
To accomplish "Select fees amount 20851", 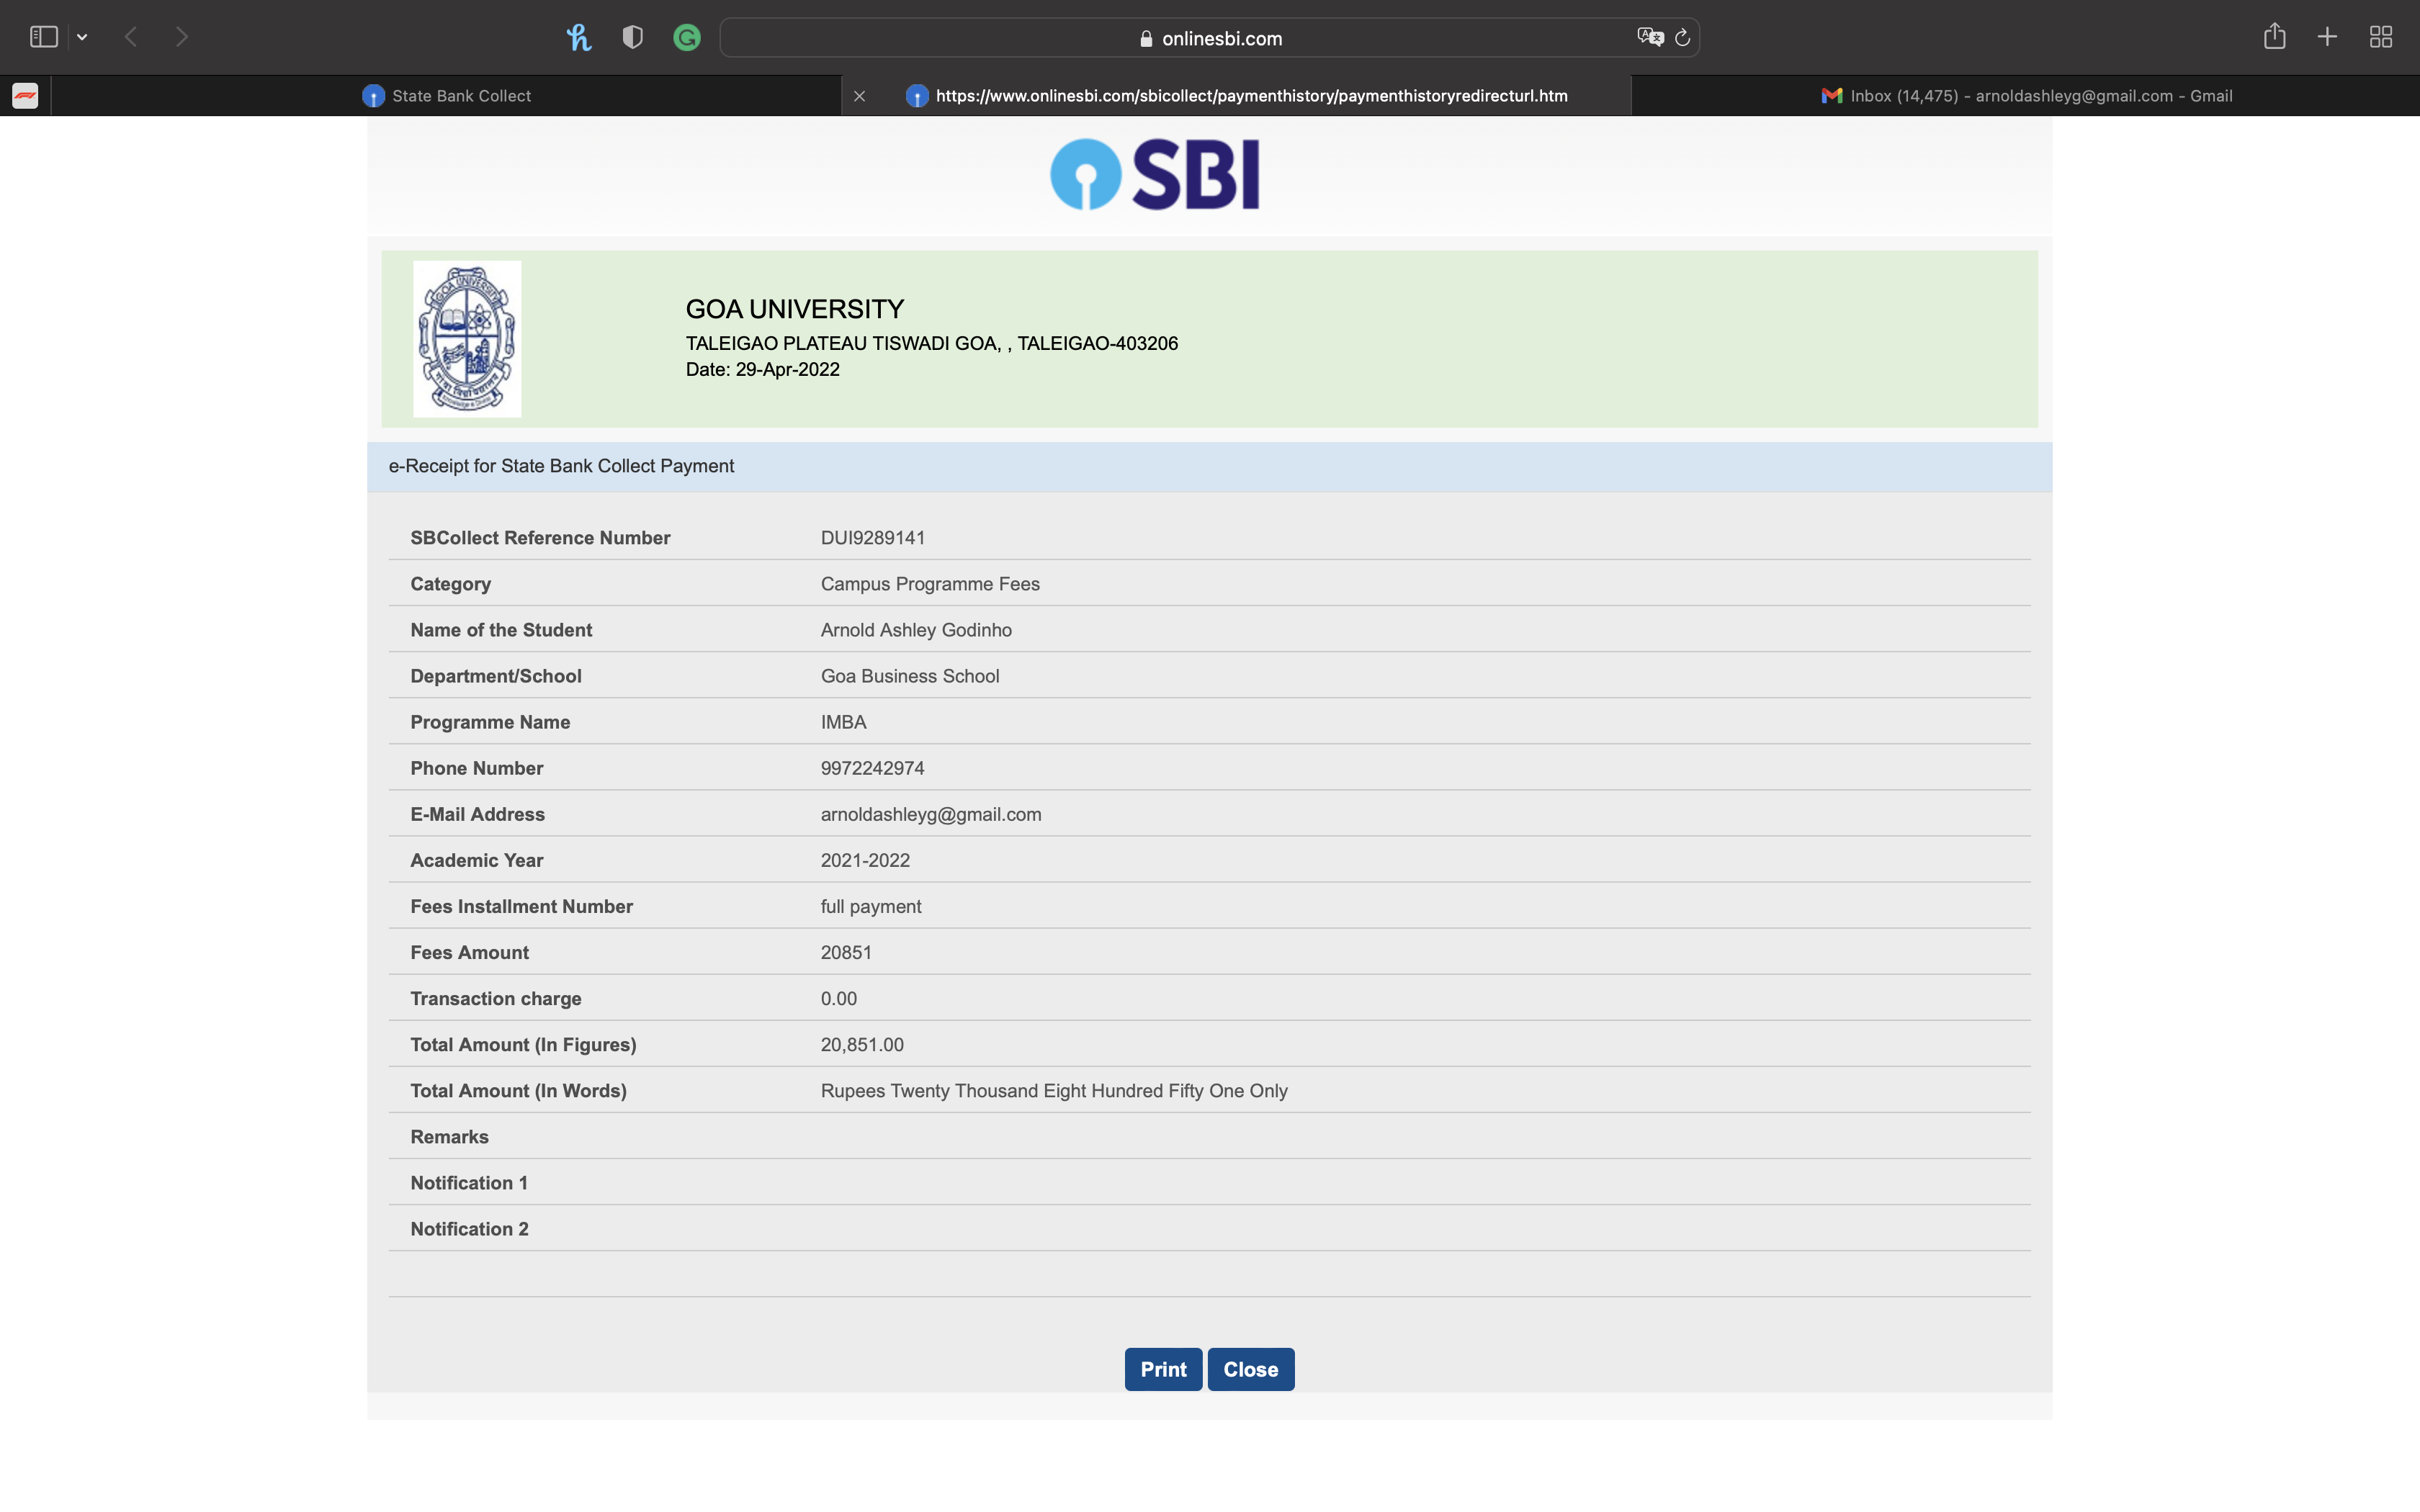I will coord(846,952).
